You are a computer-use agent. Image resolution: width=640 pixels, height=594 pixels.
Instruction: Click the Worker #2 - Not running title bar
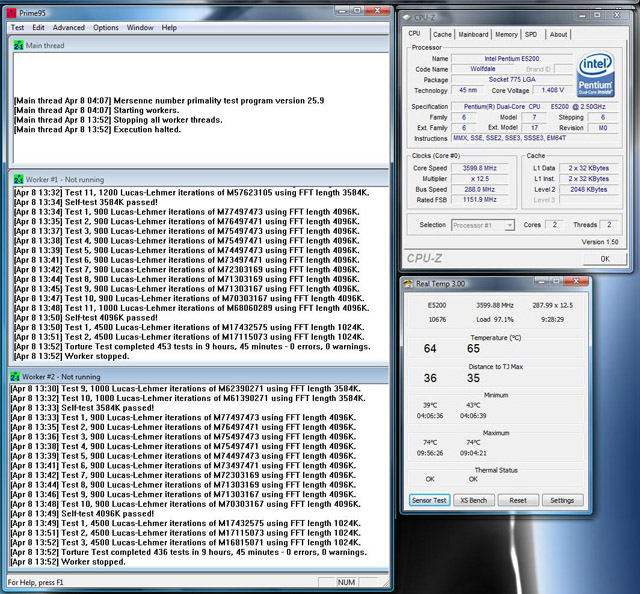coord(199,376)
